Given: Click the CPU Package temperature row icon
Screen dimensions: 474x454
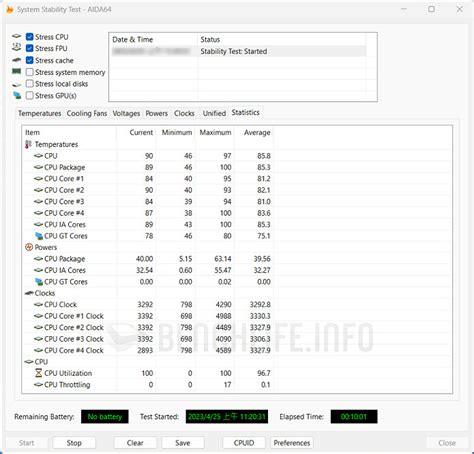Looking at the screenshot, I should point(39,167).
